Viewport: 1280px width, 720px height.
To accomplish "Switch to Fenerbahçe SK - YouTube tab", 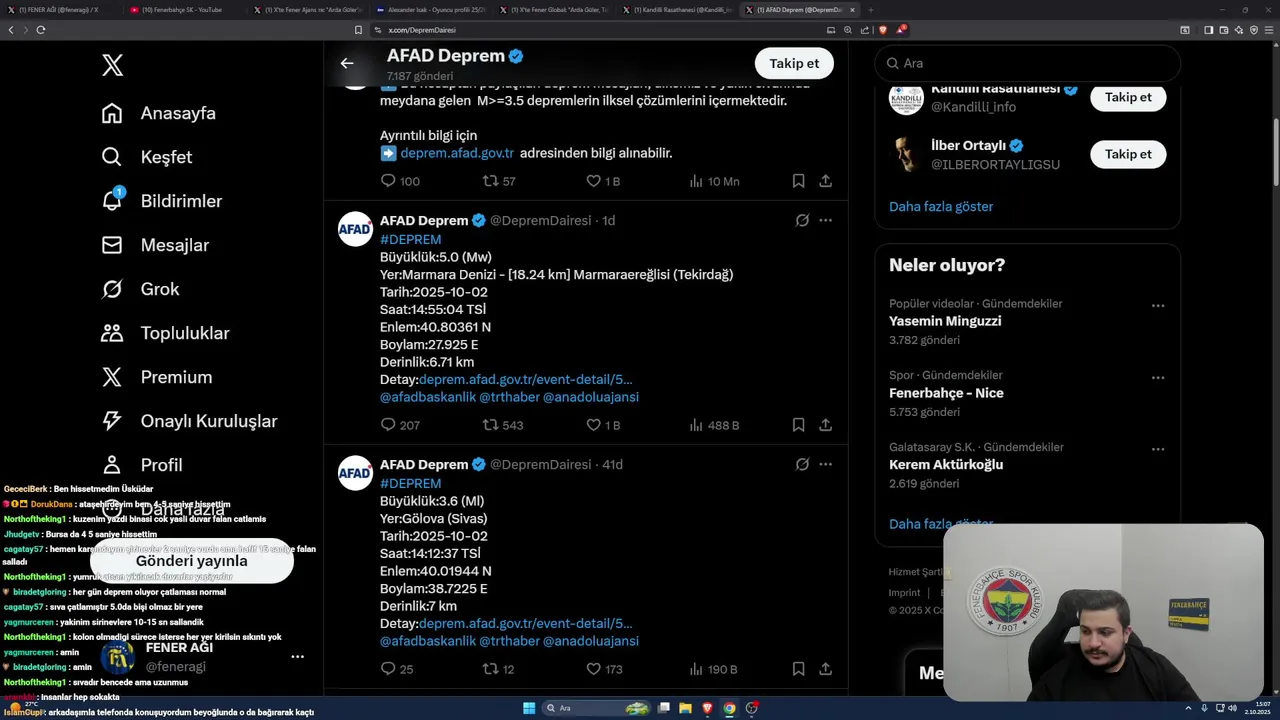I will (x=183, y=10).
